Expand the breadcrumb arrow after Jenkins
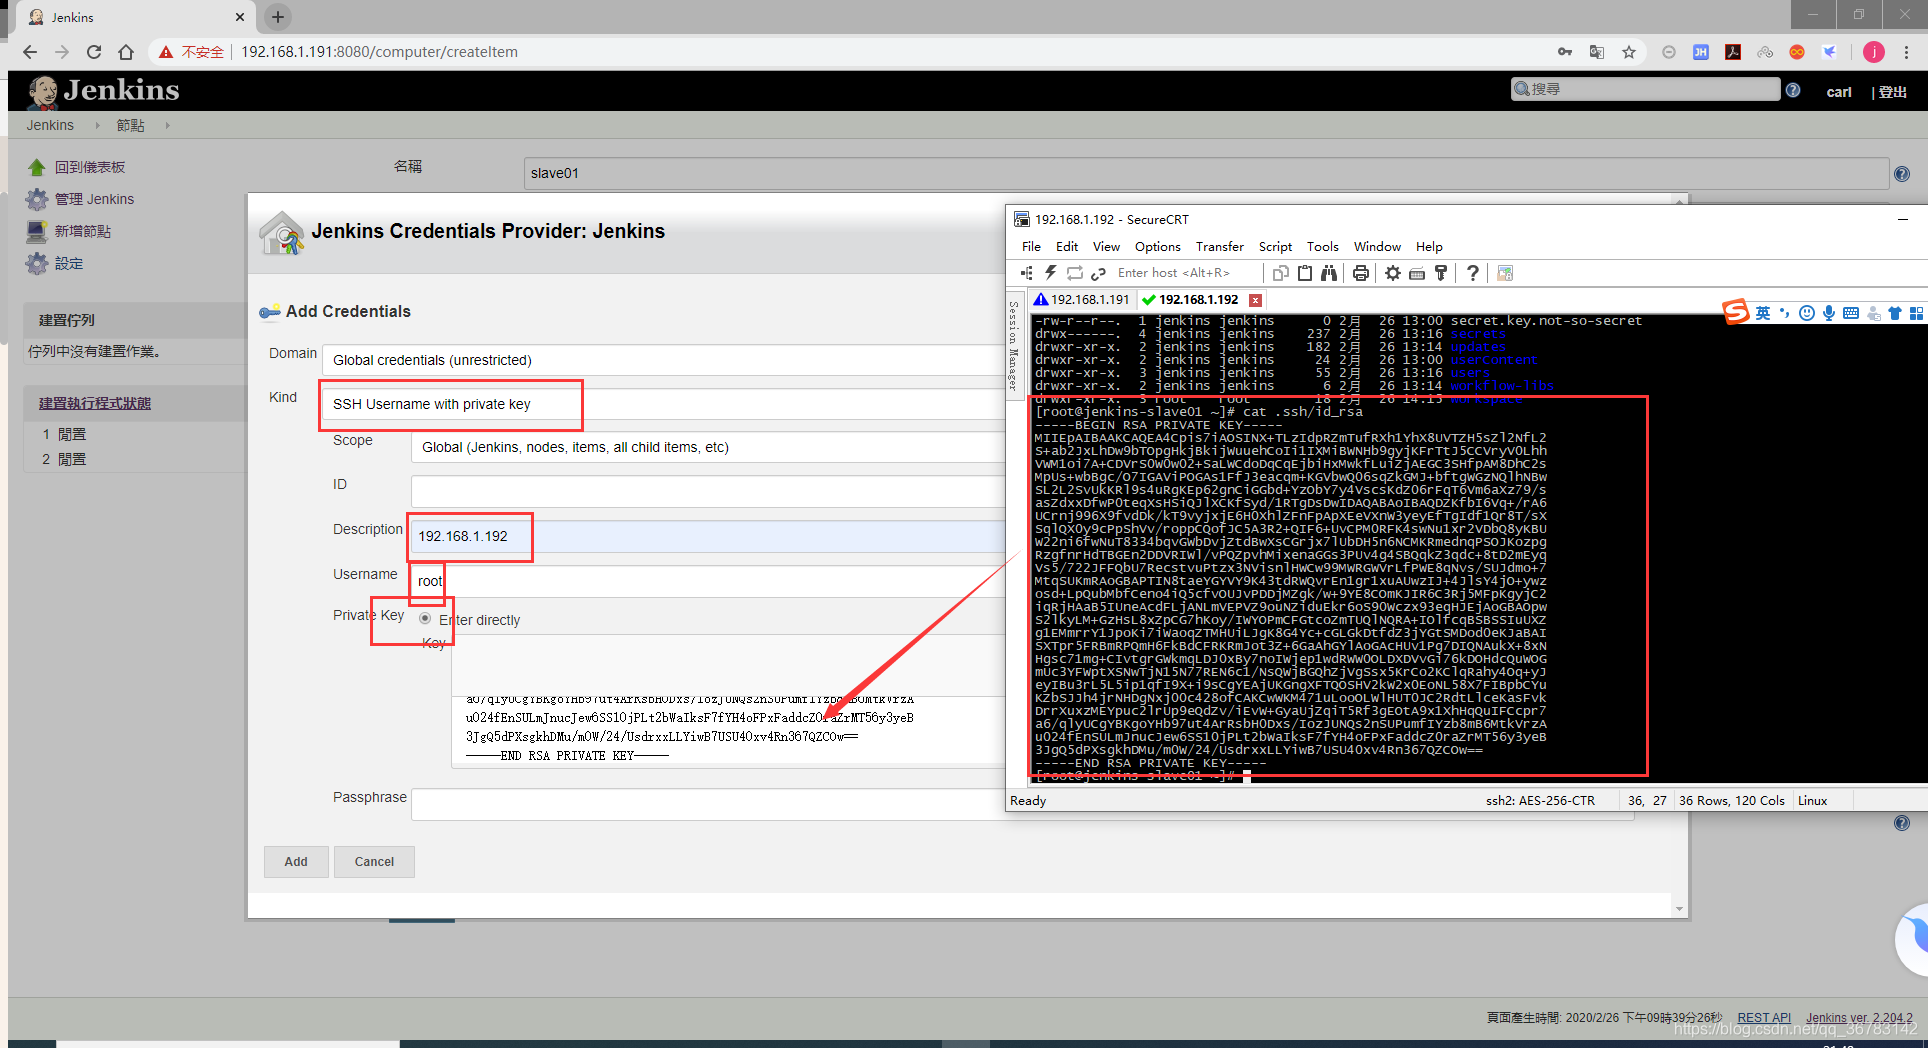1928x1048 pixels. [97, 125]
